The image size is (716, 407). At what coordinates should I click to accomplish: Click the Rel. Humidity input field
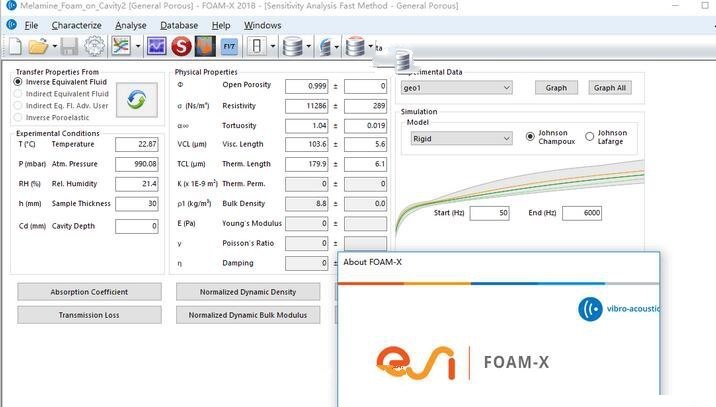pyautogui.click(x=137, y=184)
